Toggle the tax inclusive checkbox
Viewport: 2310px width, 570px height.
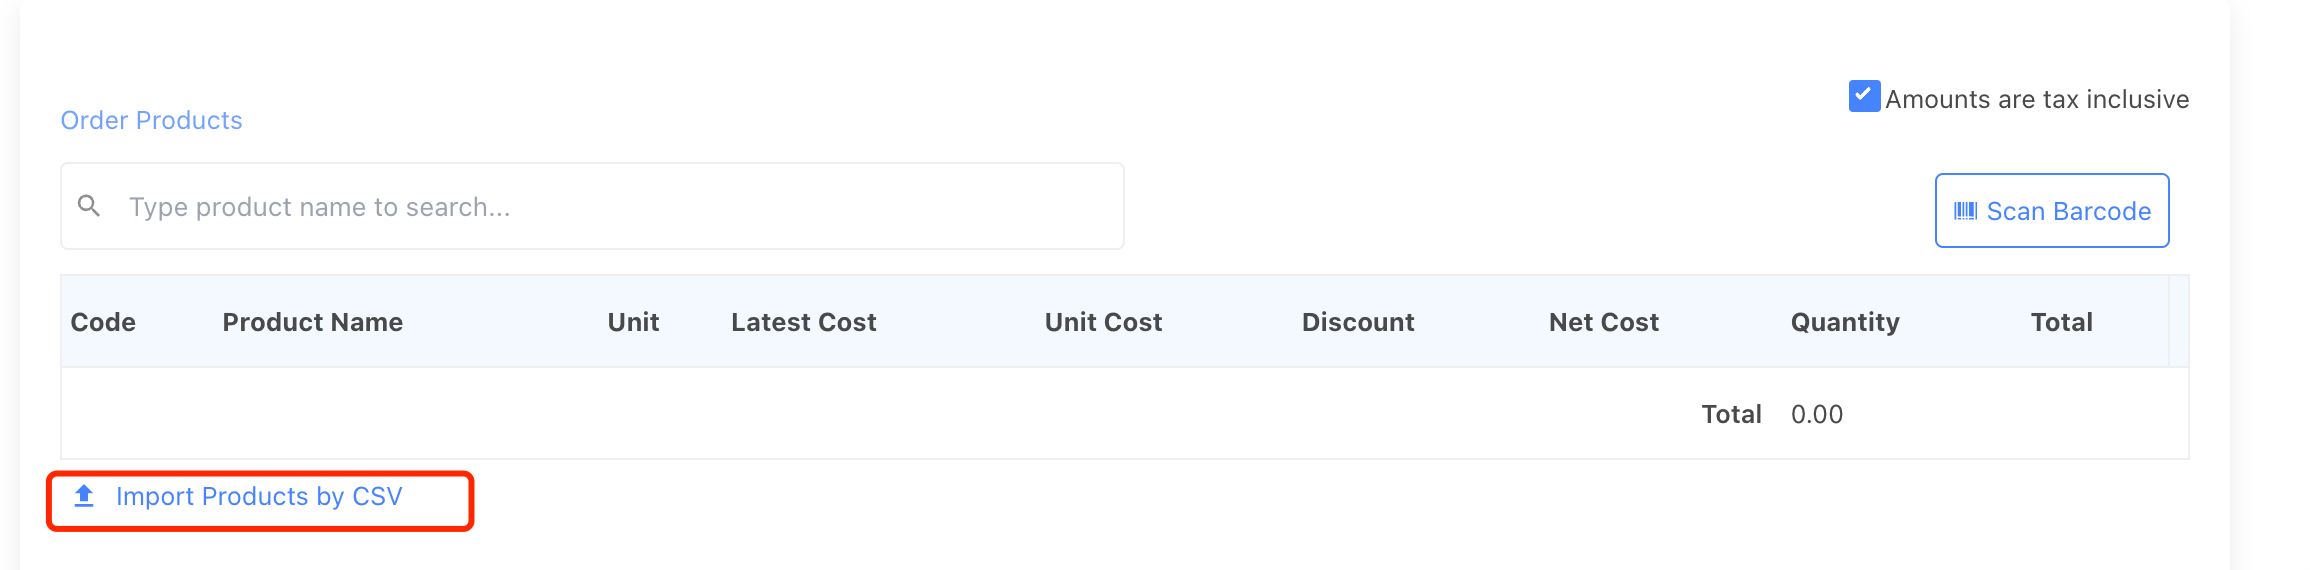click(1864, 97)
